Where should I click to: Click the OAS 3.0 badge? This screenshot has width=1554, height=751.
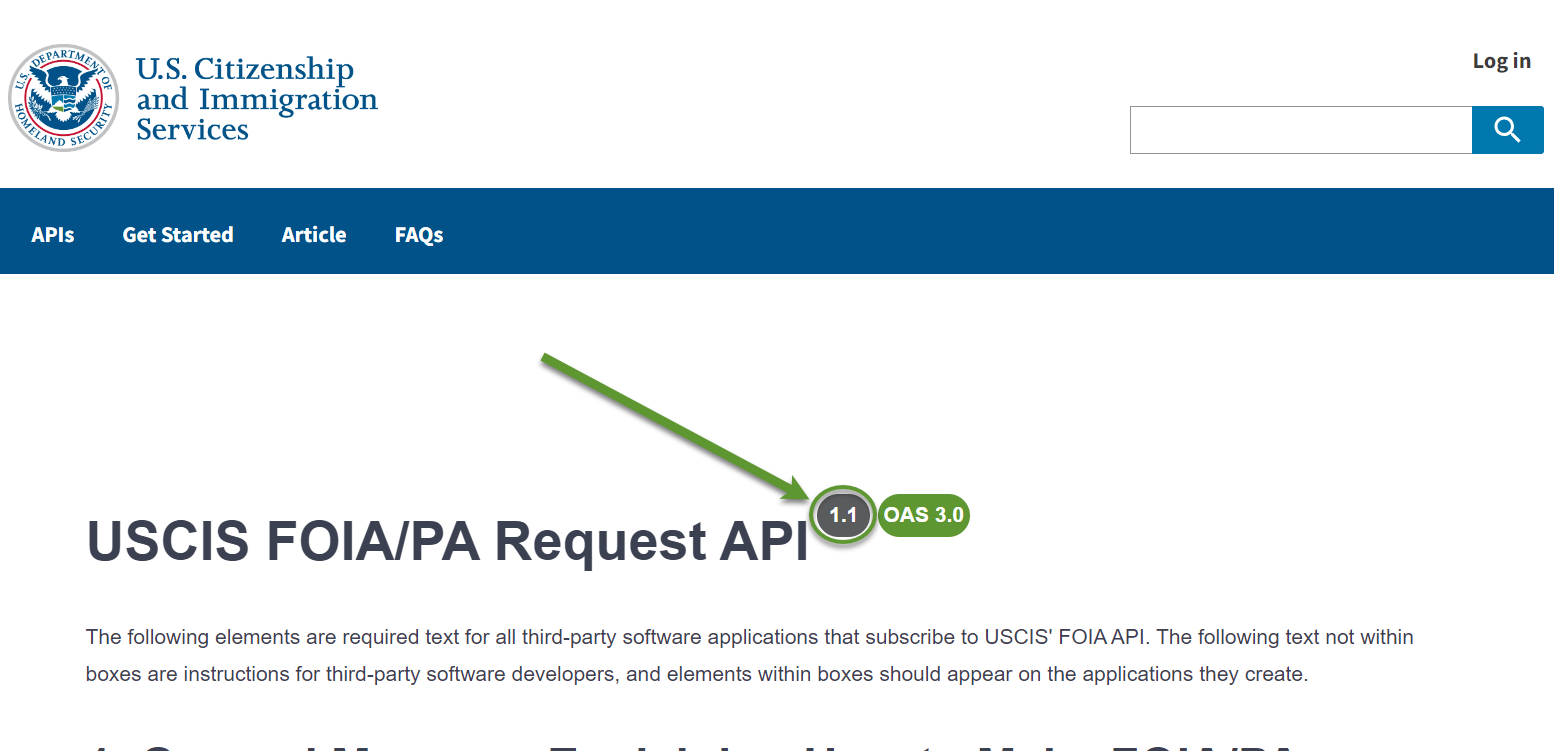point(924,516)
